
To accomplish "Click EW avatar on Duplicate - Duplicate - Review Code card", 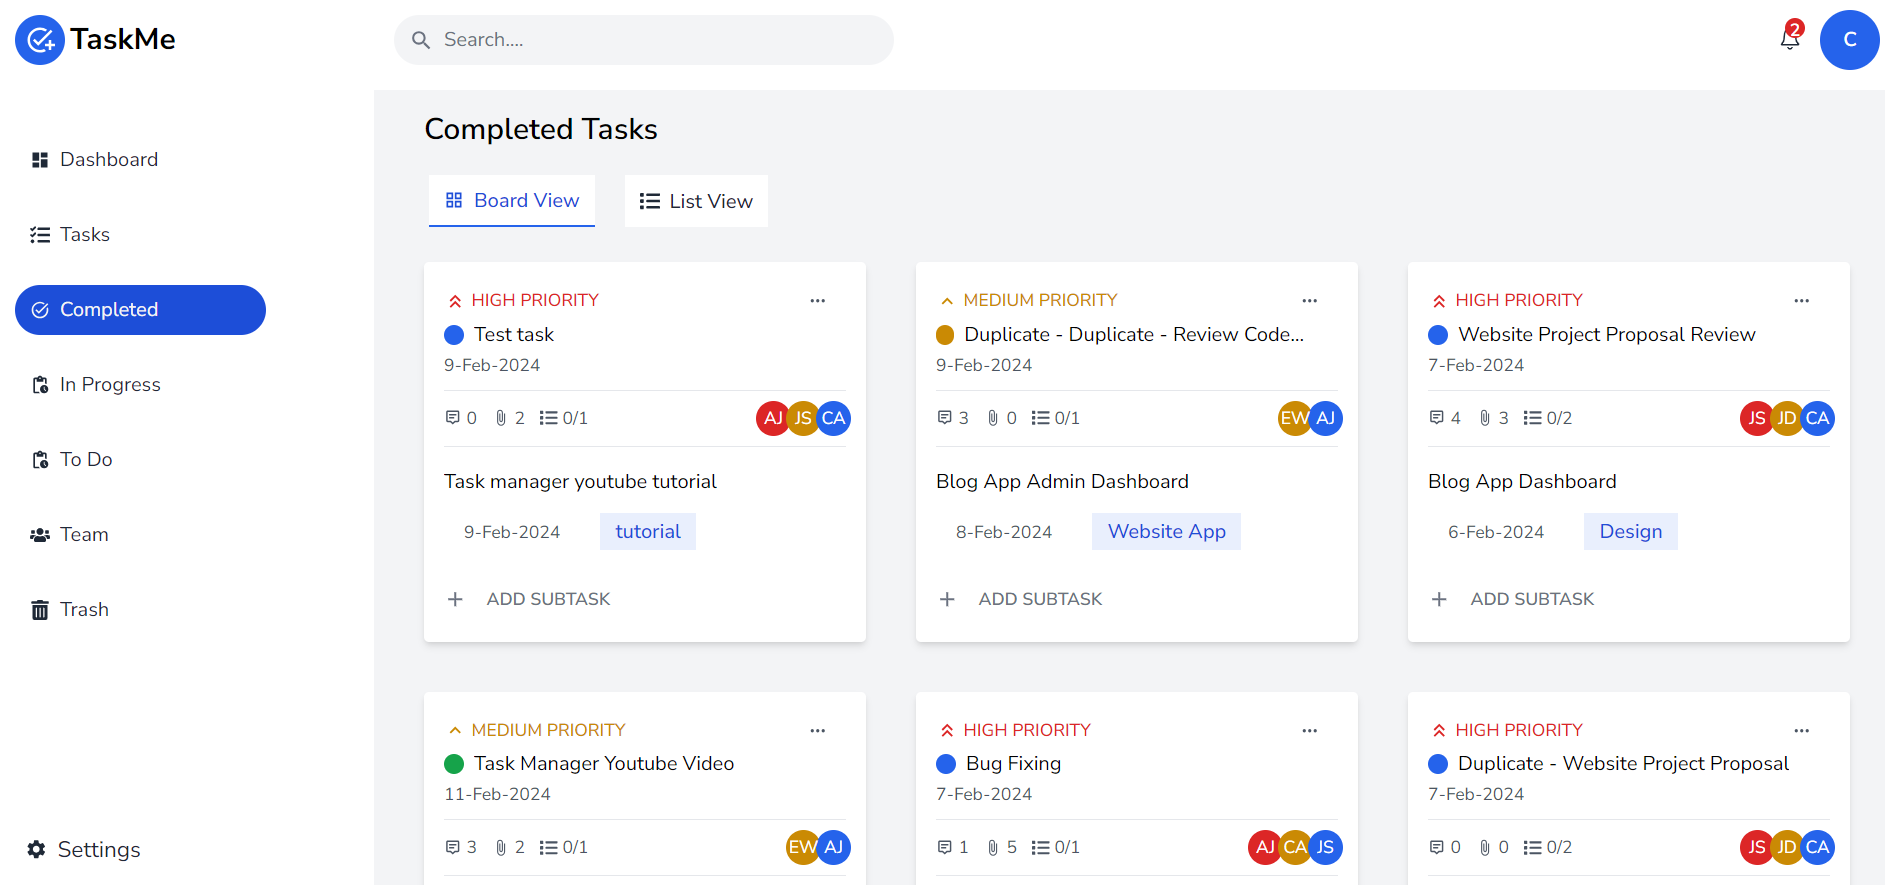I will click(x=1294, y=418).
